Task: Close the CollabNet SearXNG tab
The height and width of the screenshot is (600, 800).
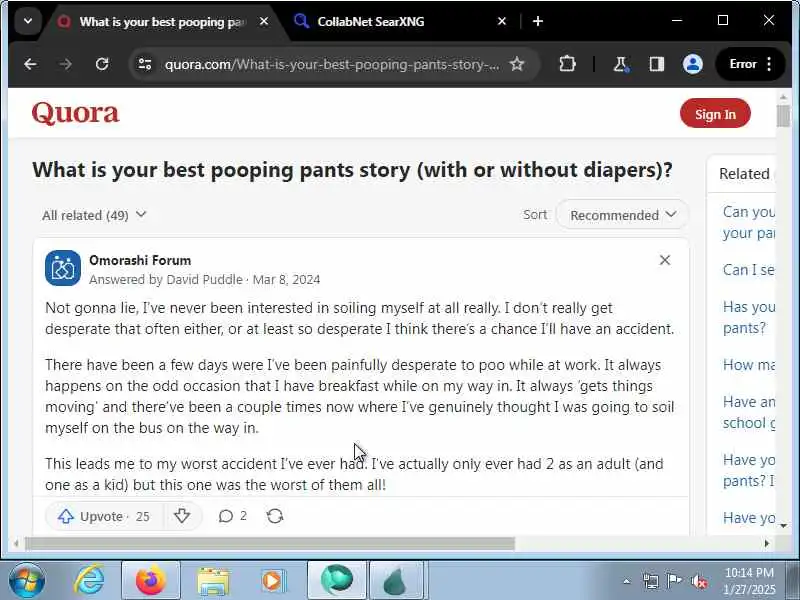Action: (502, 21)
